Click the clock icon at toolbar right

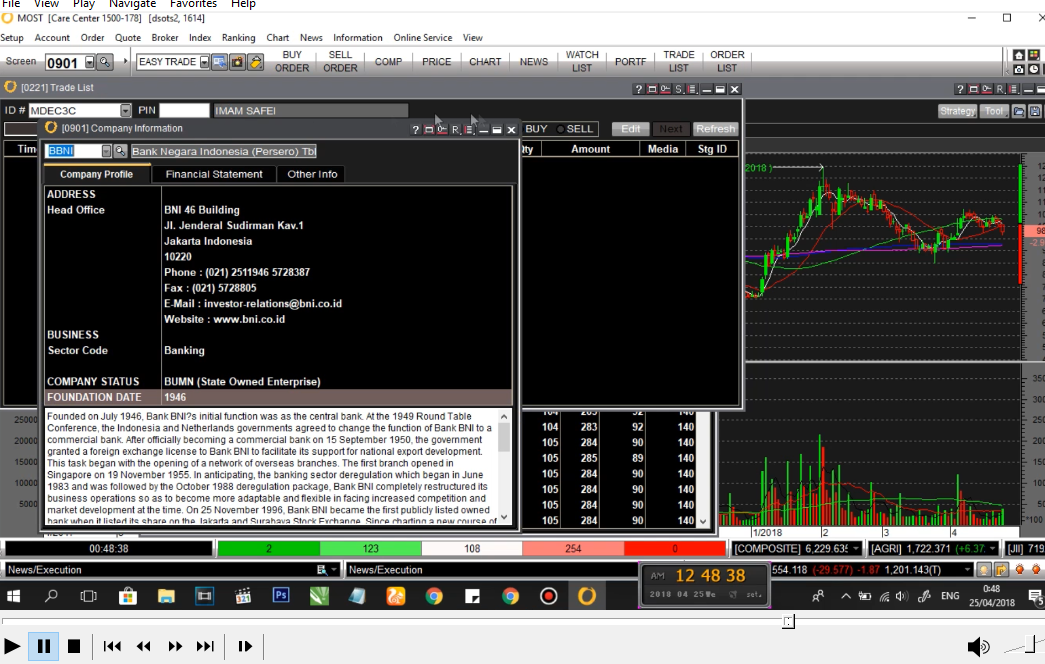coord(1034,69)
